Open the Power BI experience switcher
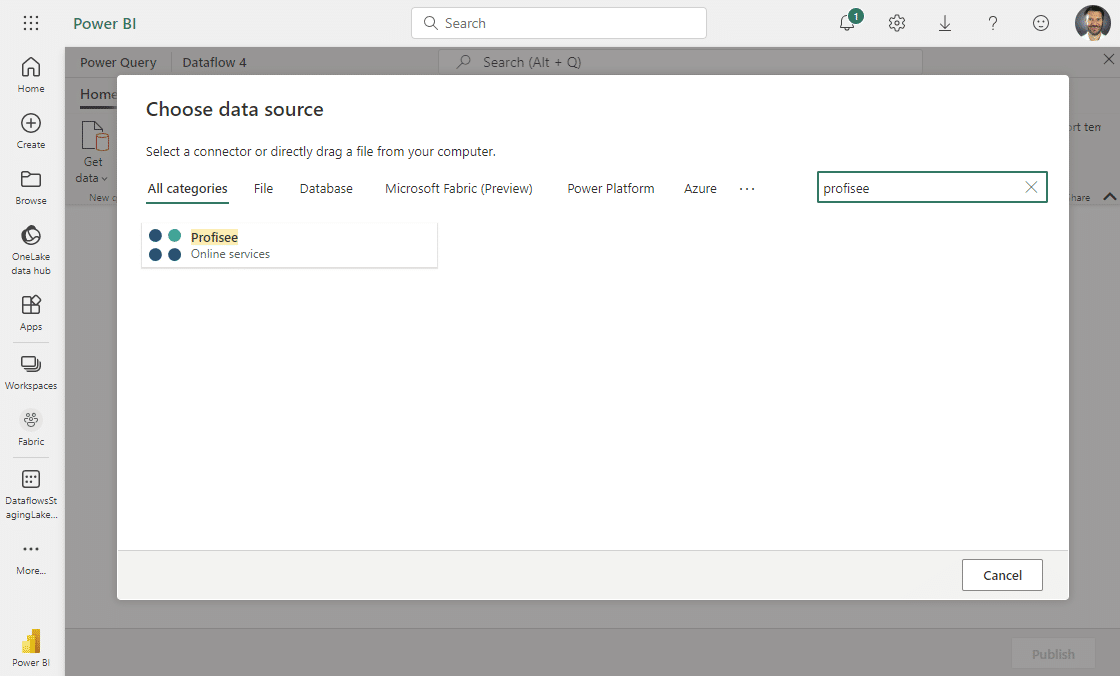The height and width of the screenshot is (676, 1120). [x=31, y=648]
